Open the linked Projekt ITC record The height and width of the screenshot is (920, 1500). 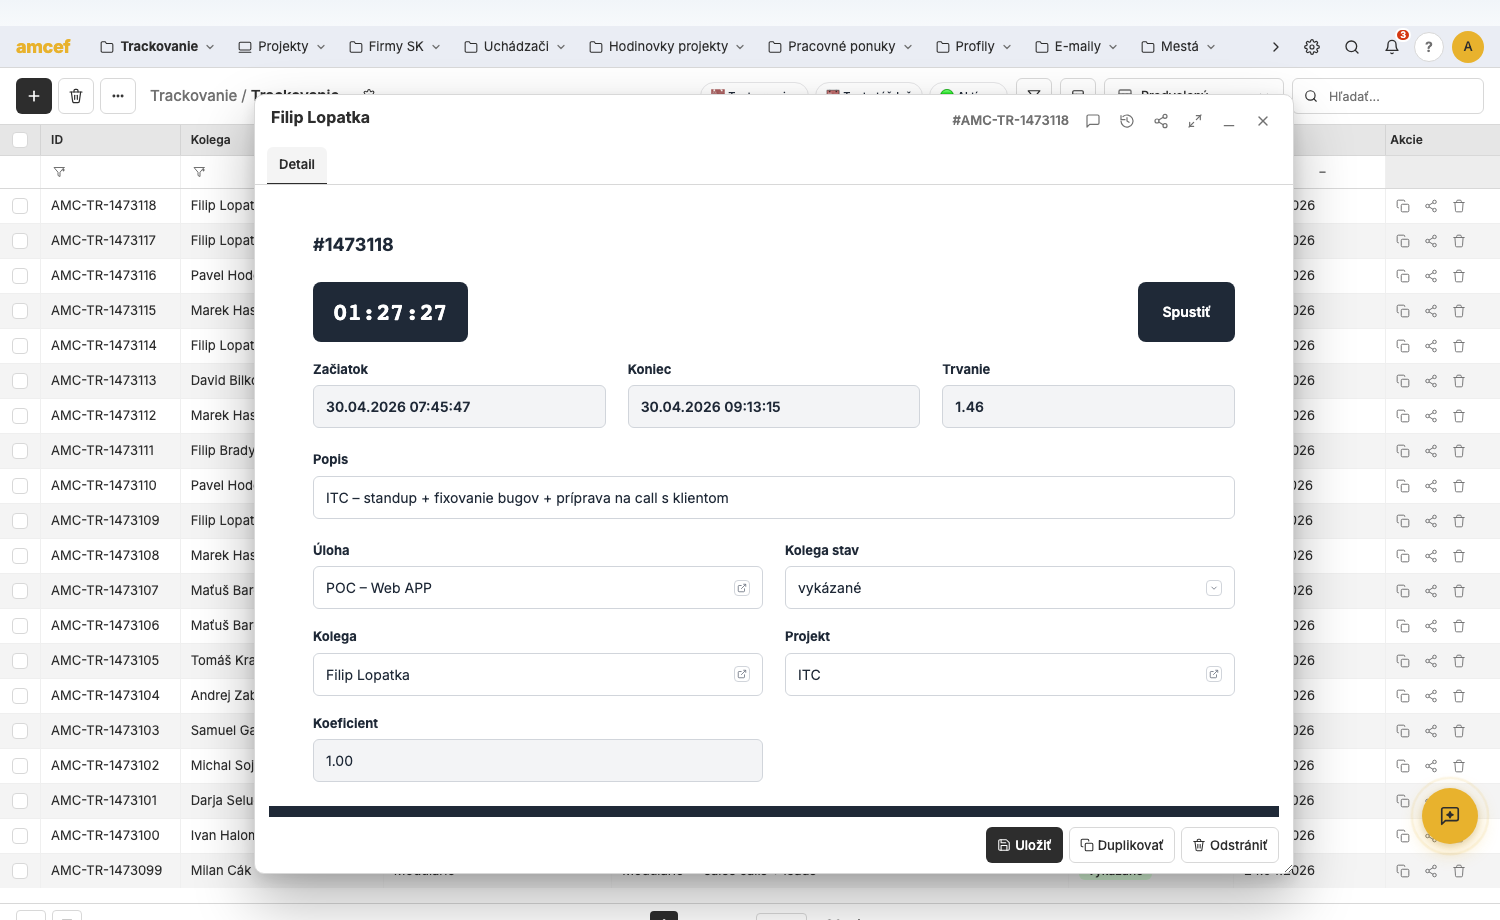click(1214, 674)
